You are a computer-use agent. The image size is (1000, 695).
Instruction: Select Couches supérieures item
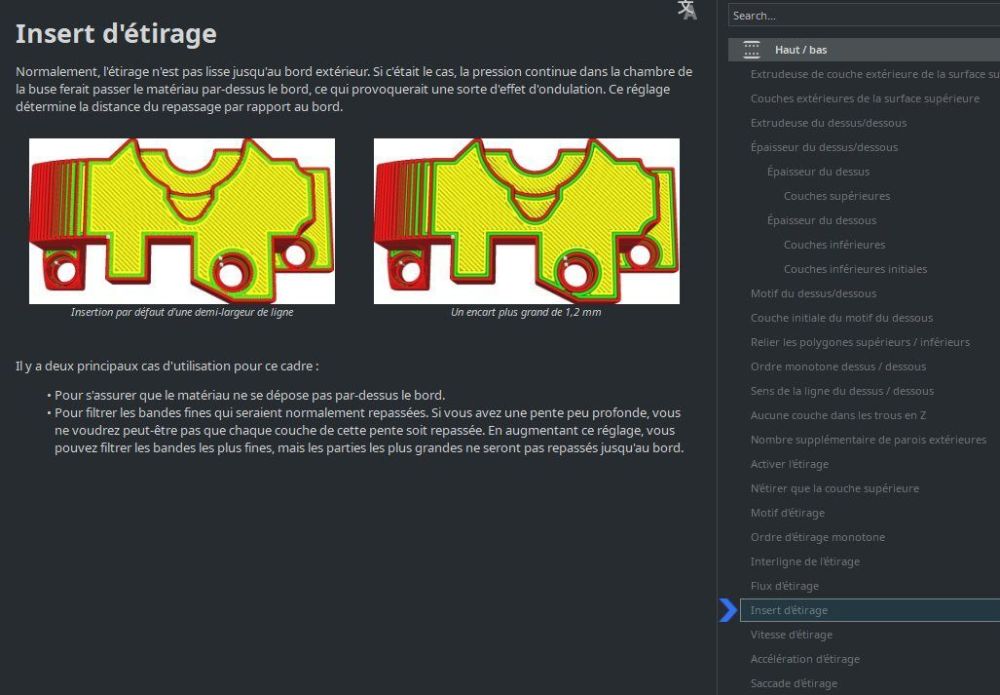(837, 196)
